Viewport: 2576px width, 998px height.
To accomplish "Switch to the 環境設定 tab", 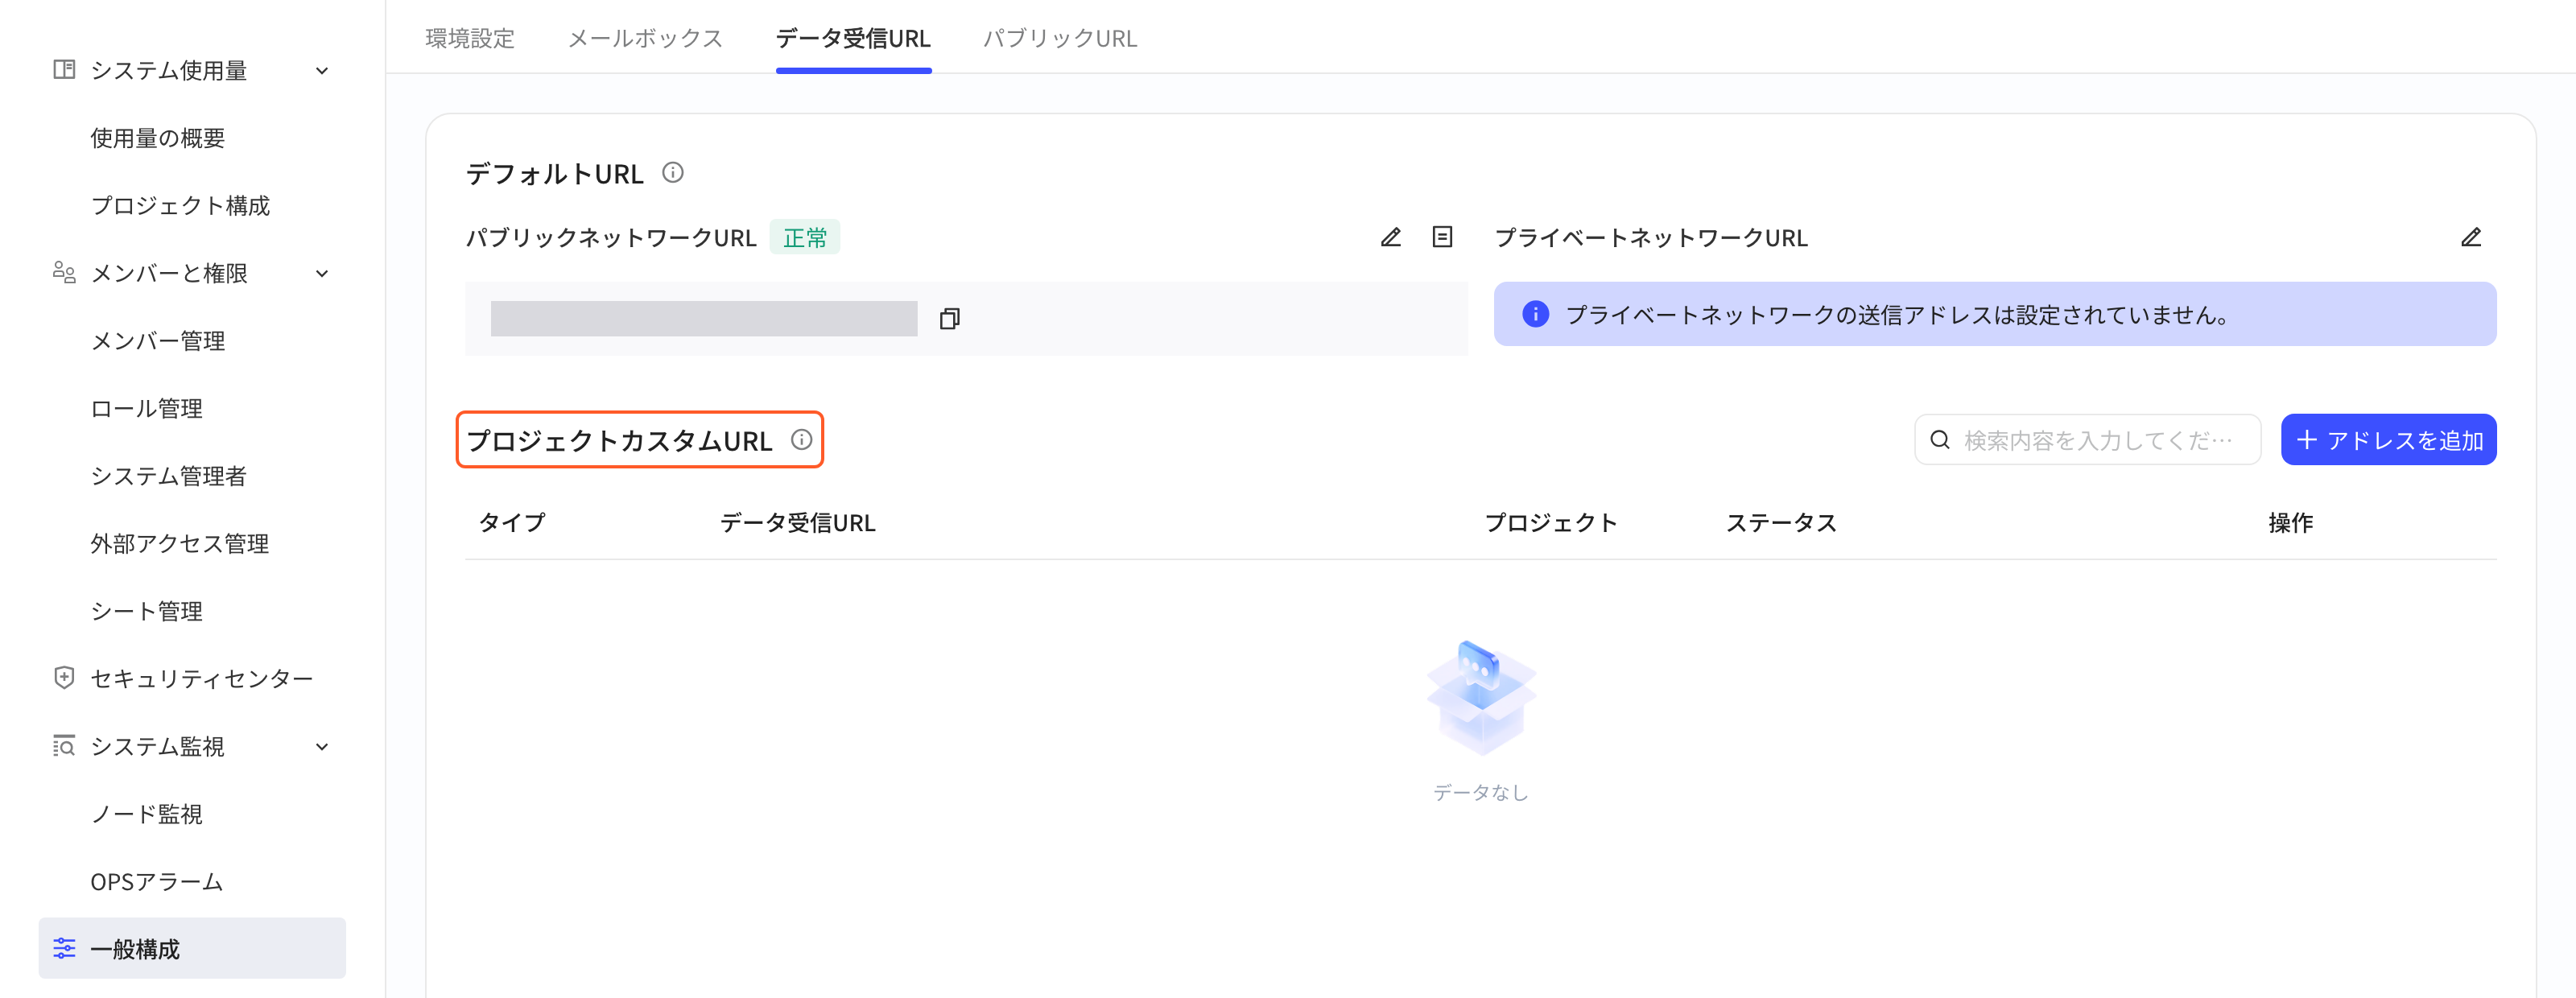I will click(470, 38).
